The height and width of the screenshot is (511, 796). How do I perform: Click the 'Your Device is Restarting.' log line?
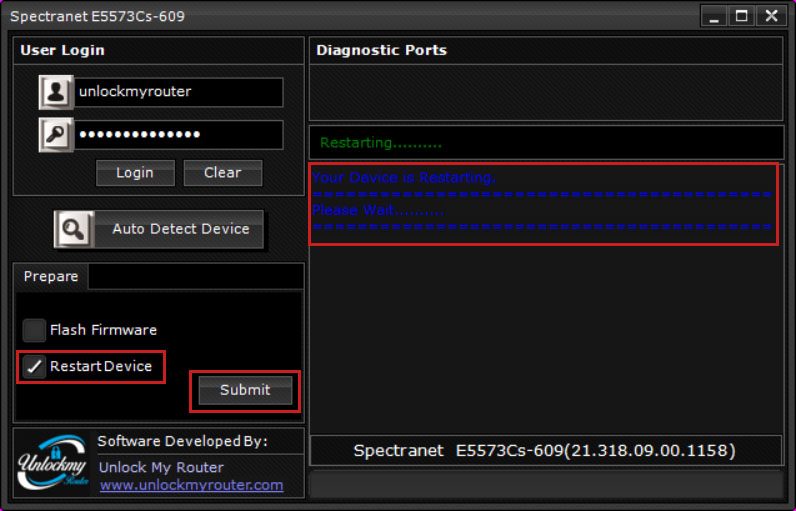click(404, 178)
